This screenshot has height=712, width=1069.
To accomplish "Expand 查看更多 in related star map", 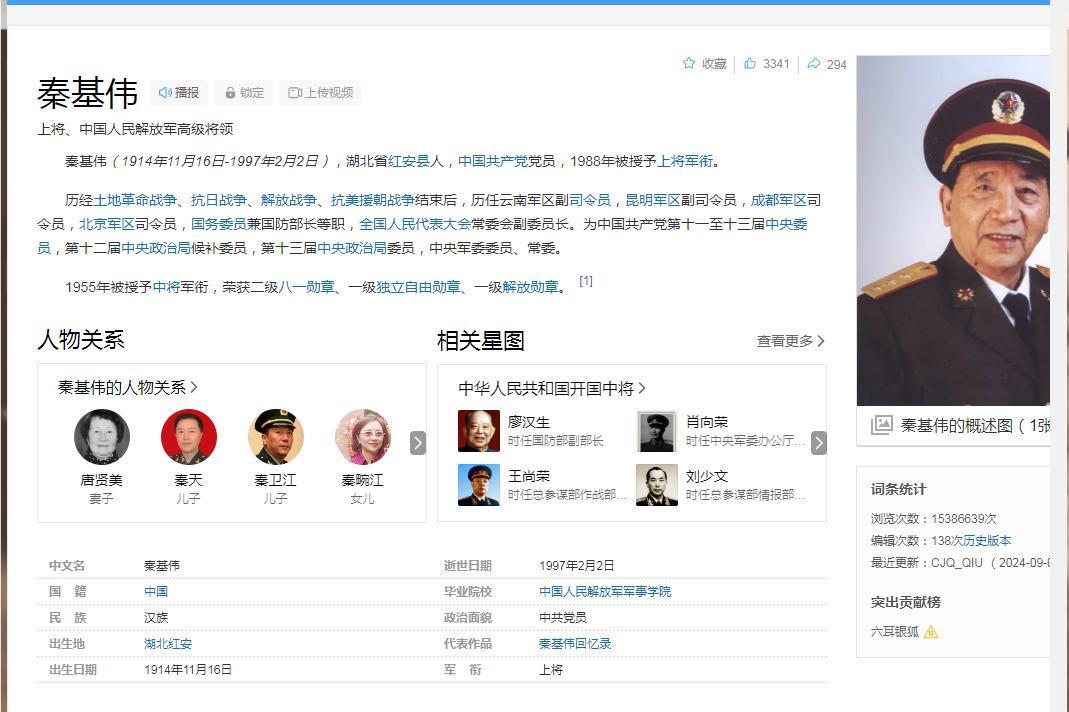I will point(790,341).
